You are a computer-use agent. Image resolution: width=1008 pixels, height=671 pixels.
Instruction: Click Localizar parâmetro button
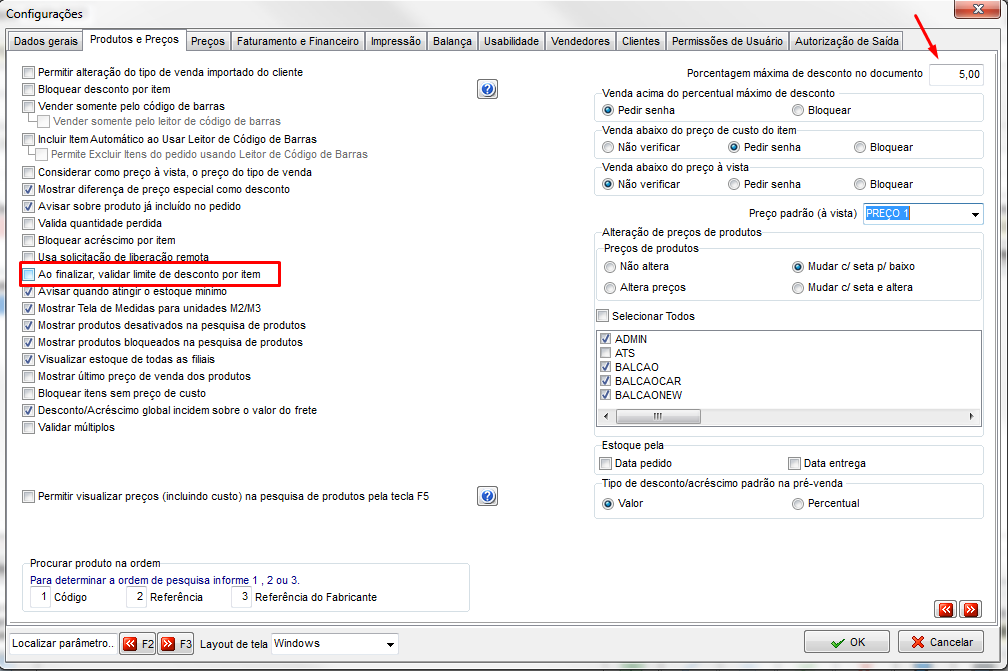[63, 643]
